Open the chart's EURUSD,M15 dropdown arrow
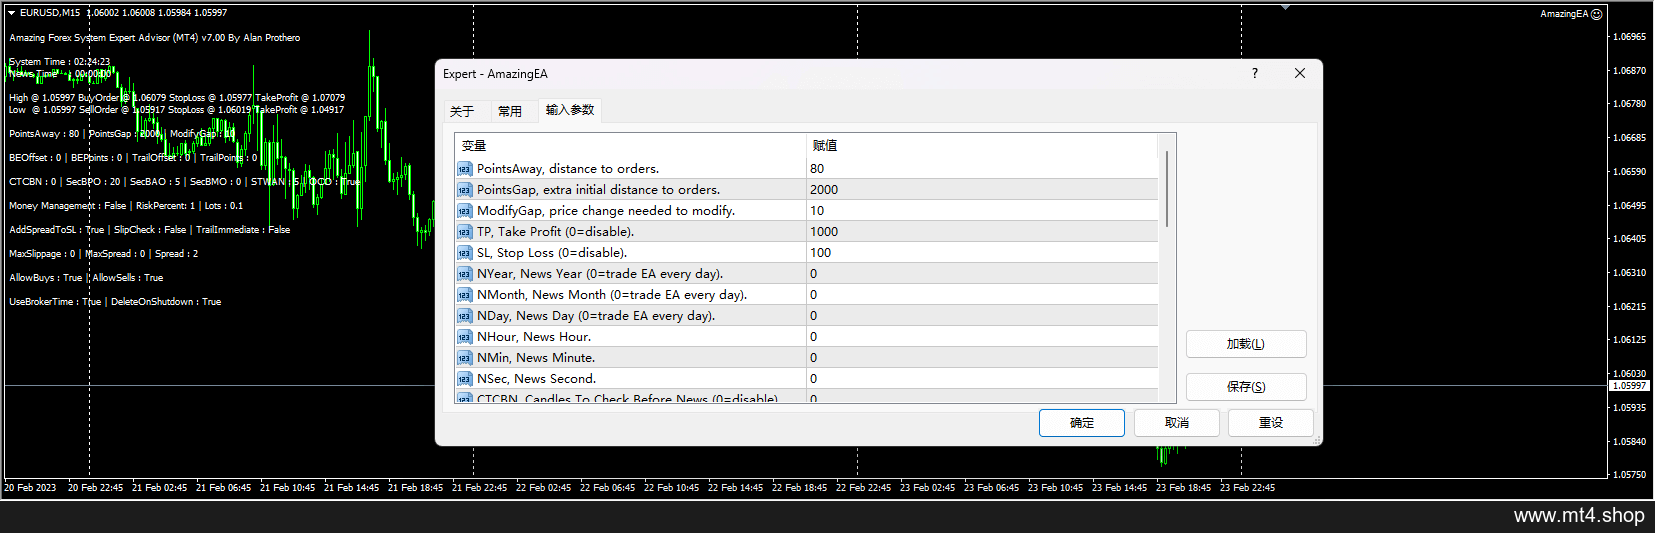 coord(11,13)
